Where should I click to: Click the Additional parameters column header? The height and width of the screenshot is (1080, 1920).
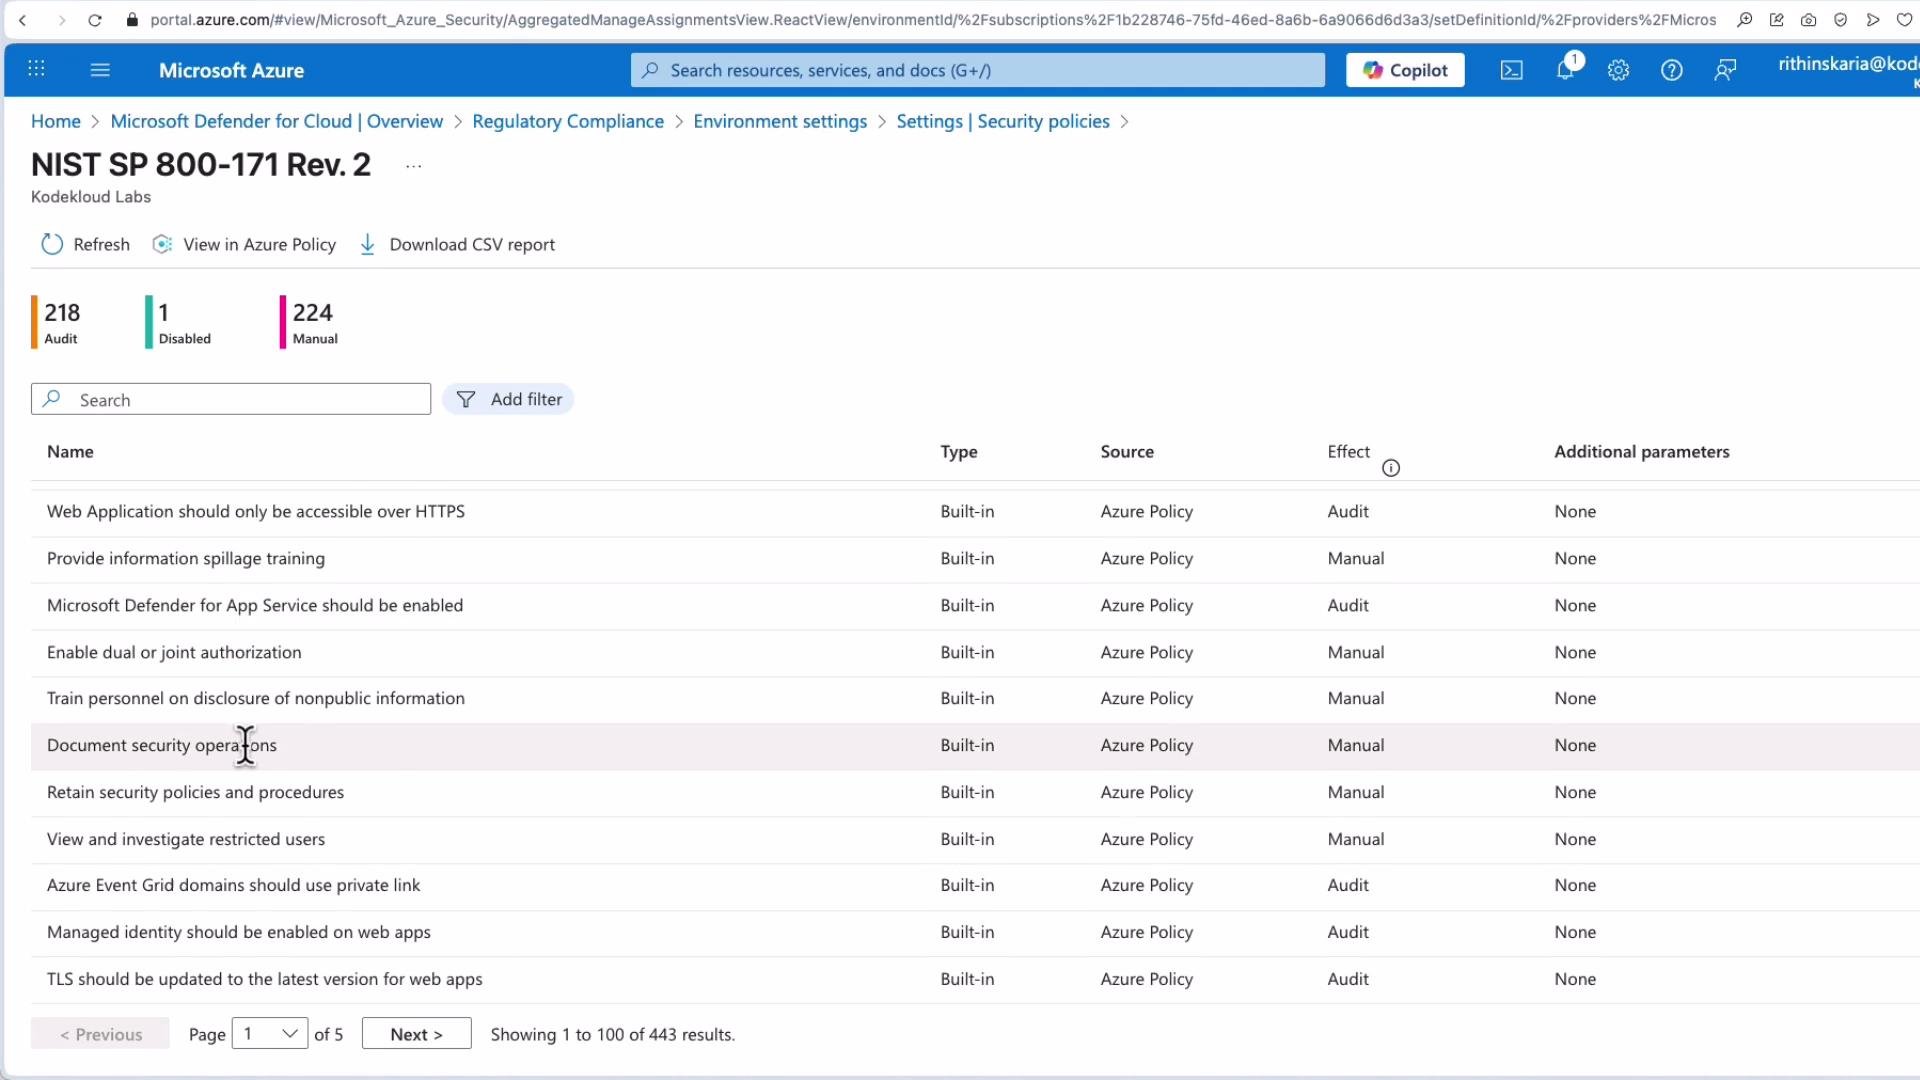point(1641,452)
